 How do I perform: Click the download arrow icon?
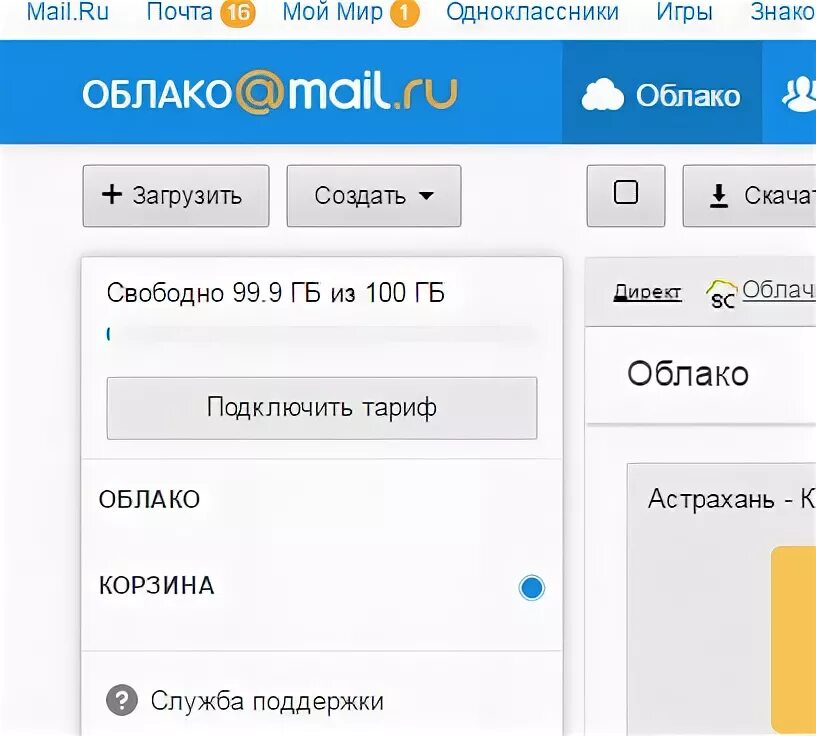719,196
